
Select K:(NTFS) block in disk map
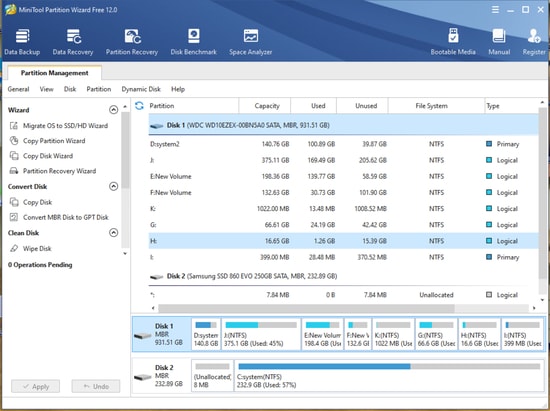tap(393, 334)
